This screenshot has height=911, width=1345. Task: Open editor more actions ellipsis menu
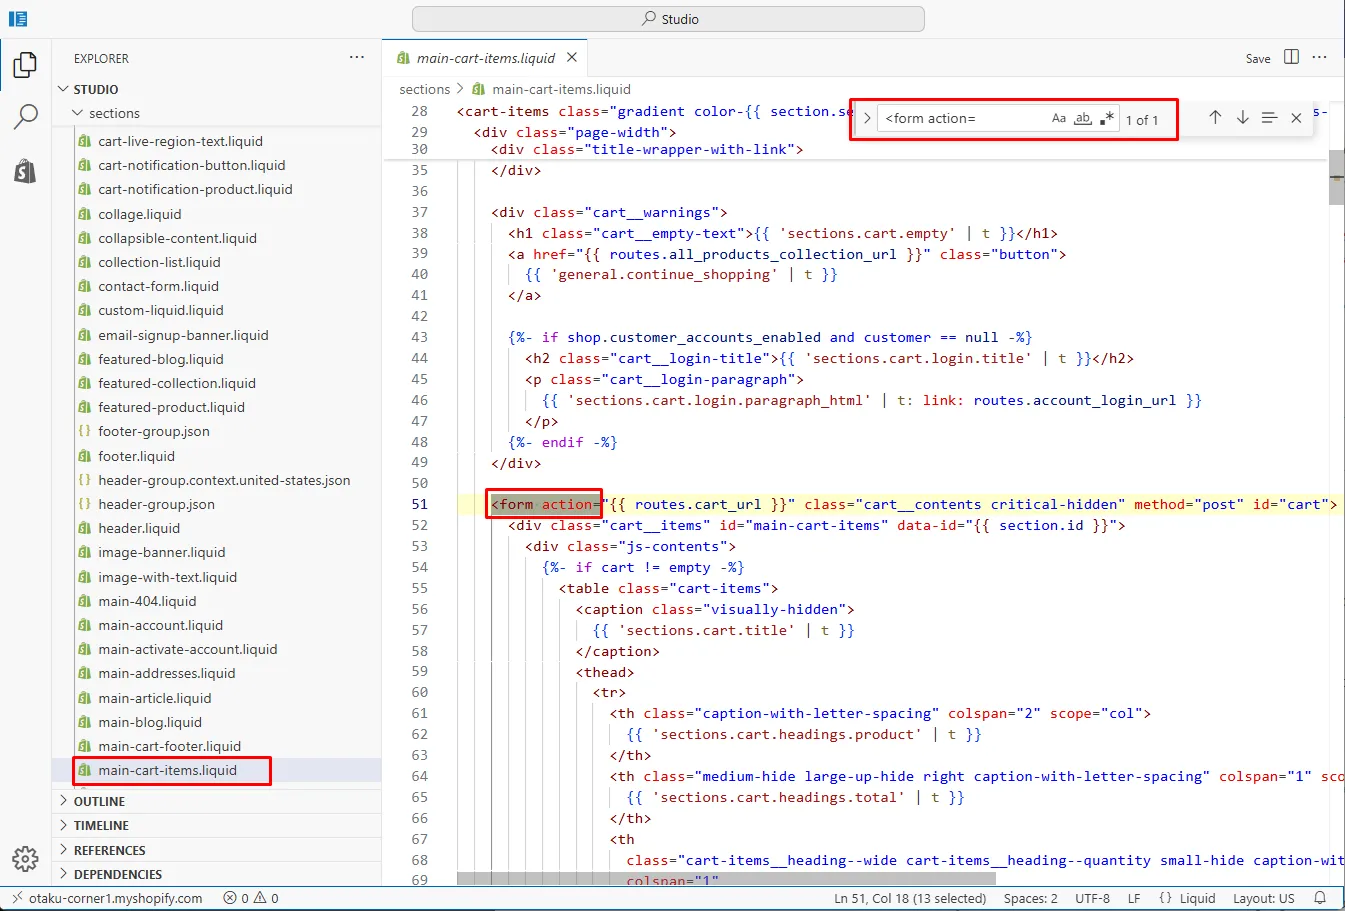click(x=1319, y=57)
